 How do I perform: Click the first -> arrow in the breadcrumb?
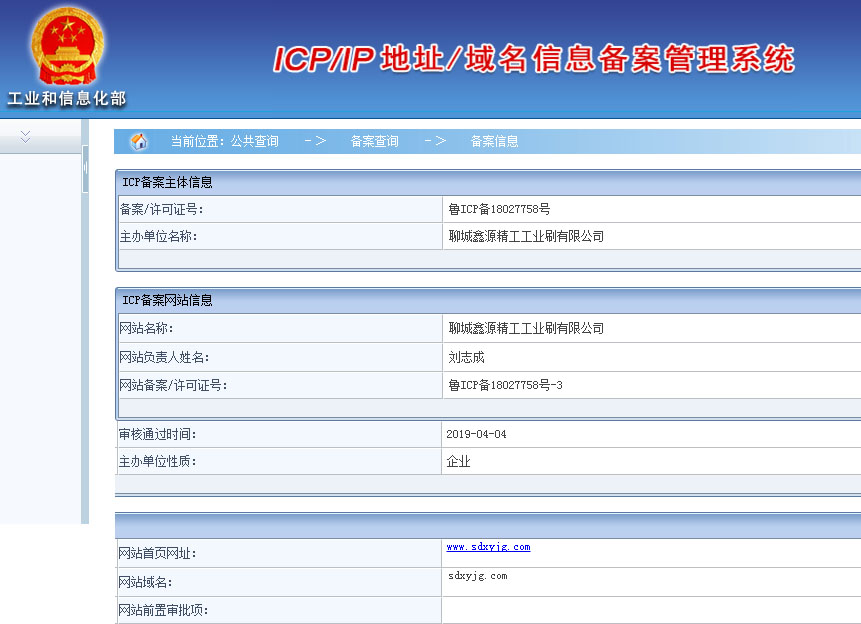[314, 141]
